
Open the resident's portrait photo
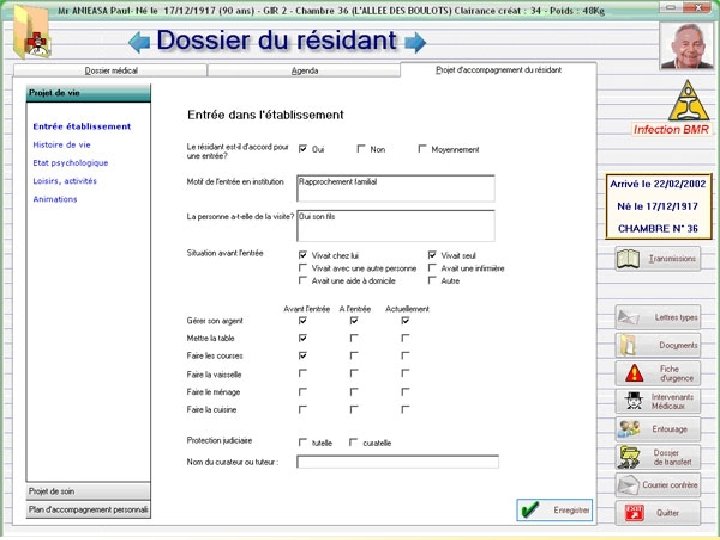click(x=687, y=46)
